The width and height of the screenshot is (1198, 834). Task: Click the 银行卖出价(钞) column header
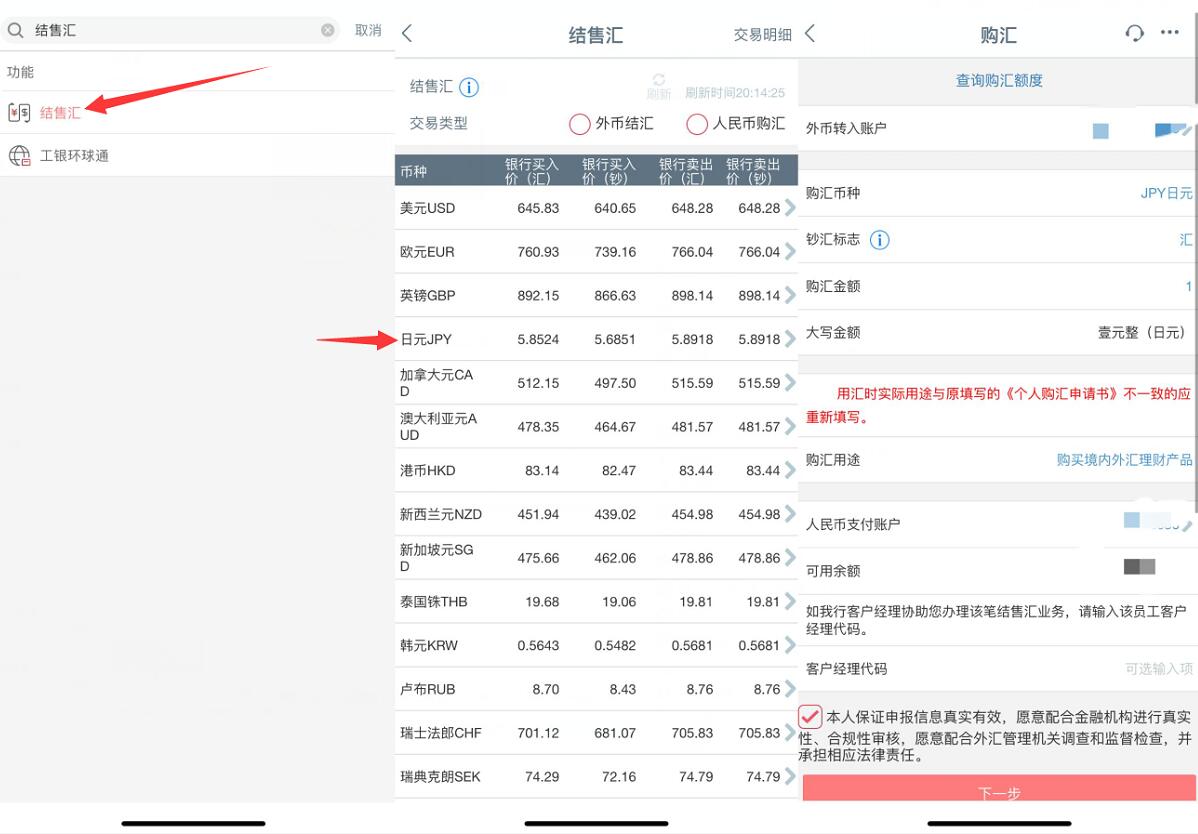[753, 171]
